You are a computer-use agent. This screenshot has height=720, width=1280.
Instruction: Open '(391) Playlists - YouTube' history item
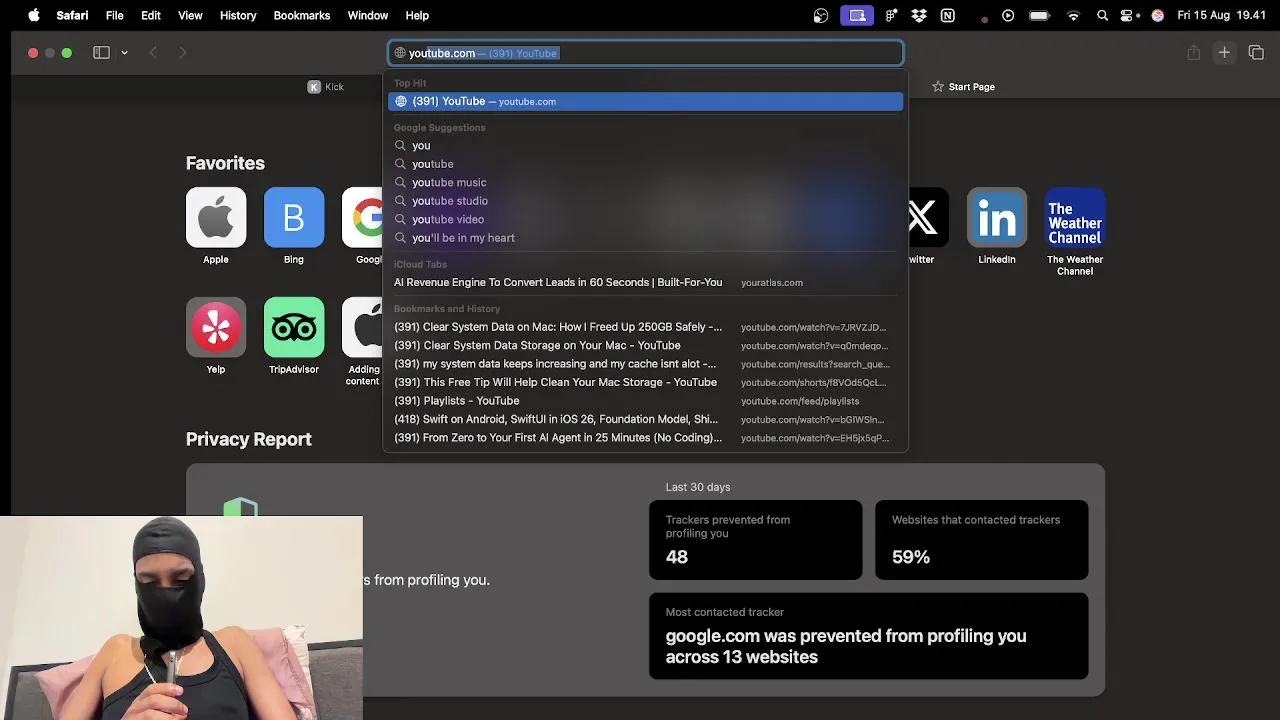646,401
